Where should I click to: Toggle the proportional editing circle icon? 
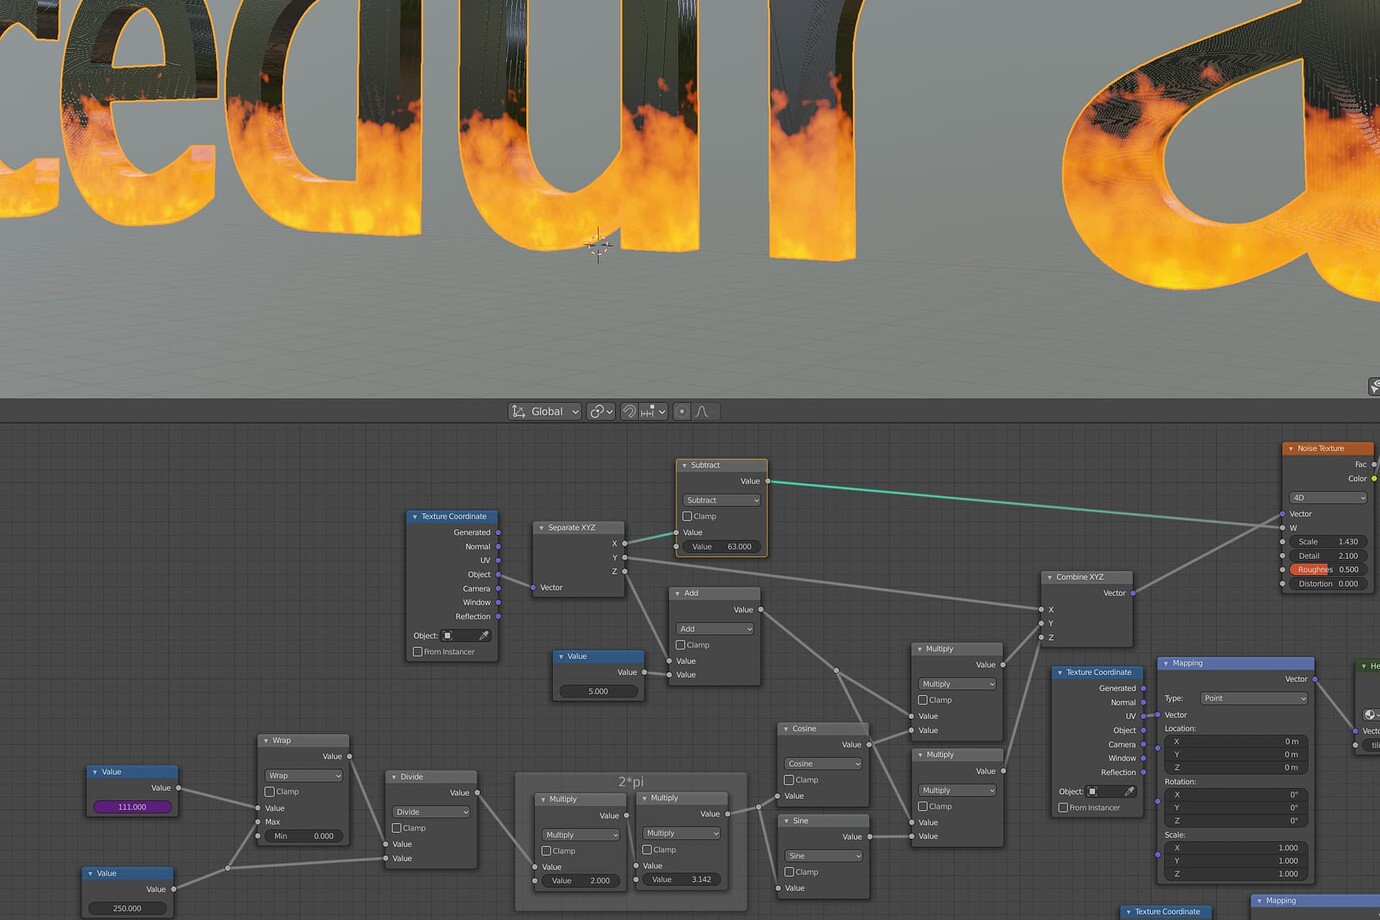[682, 411]
